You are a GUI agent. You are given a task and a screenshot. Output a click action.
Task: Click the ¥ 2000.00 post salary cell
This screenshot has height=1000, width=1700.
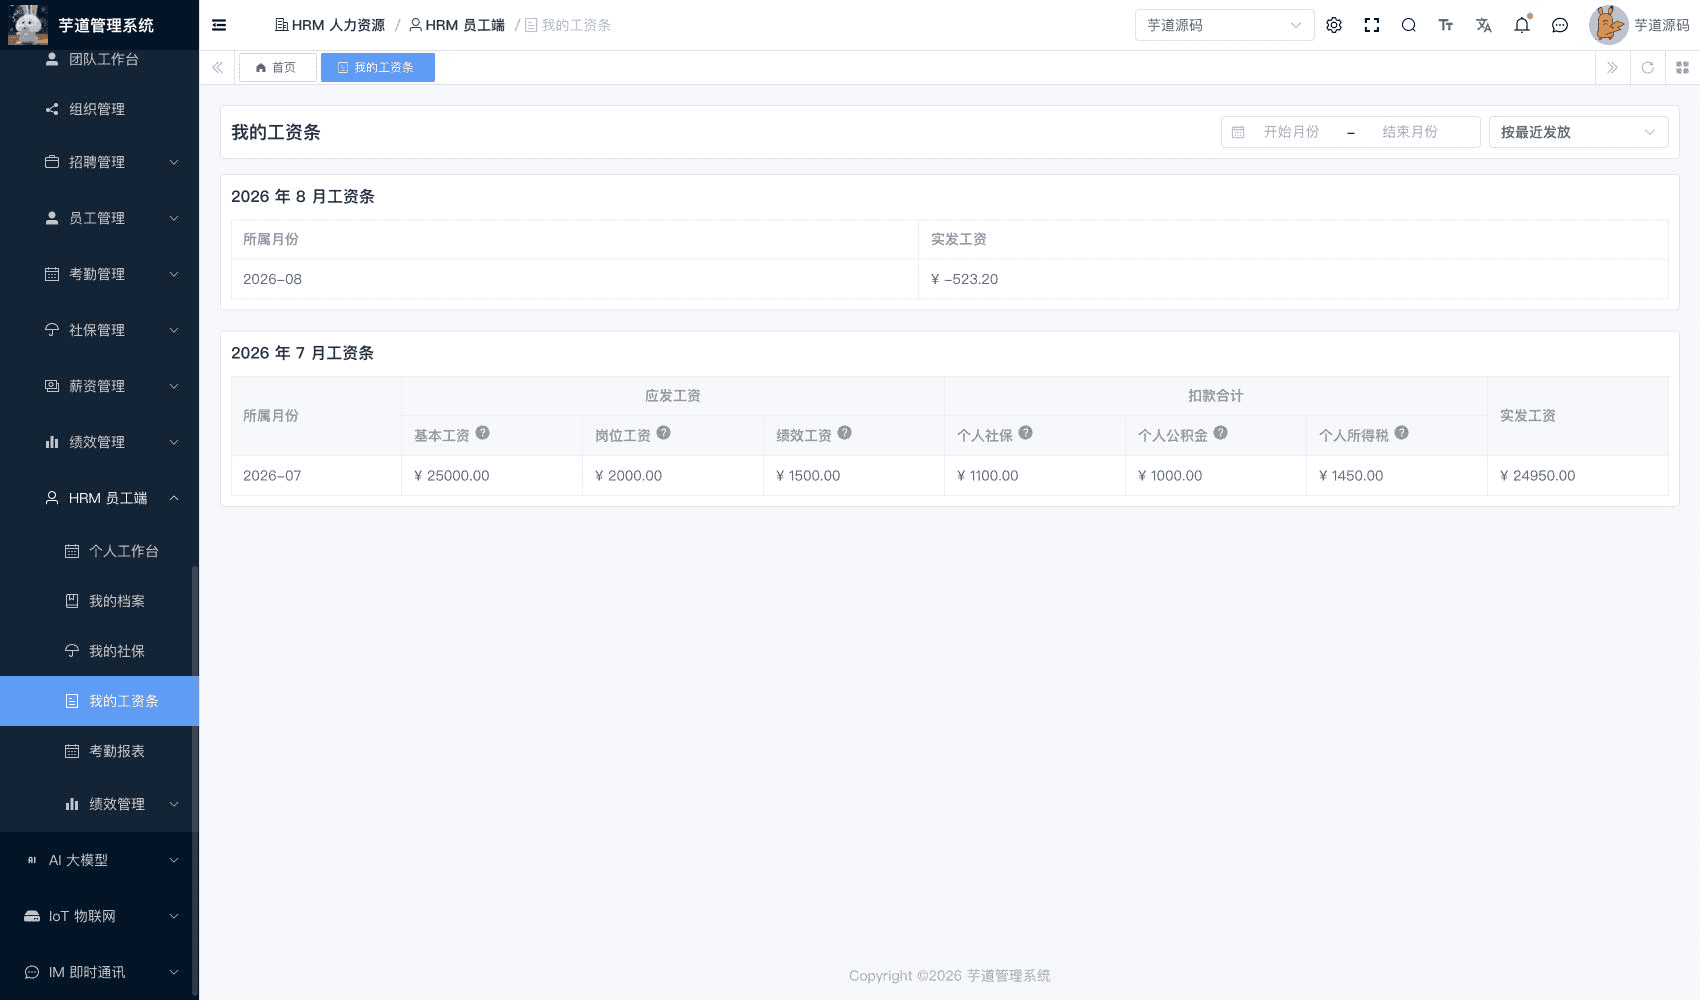[x=673, y=476]
